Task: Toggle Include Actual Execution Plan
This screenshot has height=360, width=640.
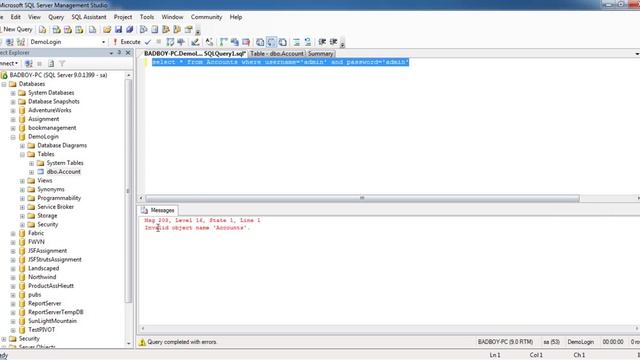Action: pos(223,42)
